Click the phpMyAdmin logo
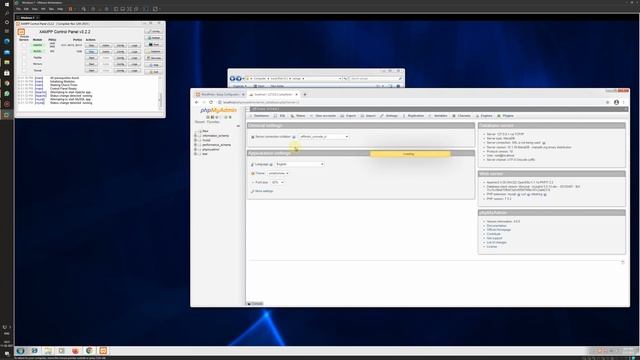The image size is (640, 360). coord(218,110)
